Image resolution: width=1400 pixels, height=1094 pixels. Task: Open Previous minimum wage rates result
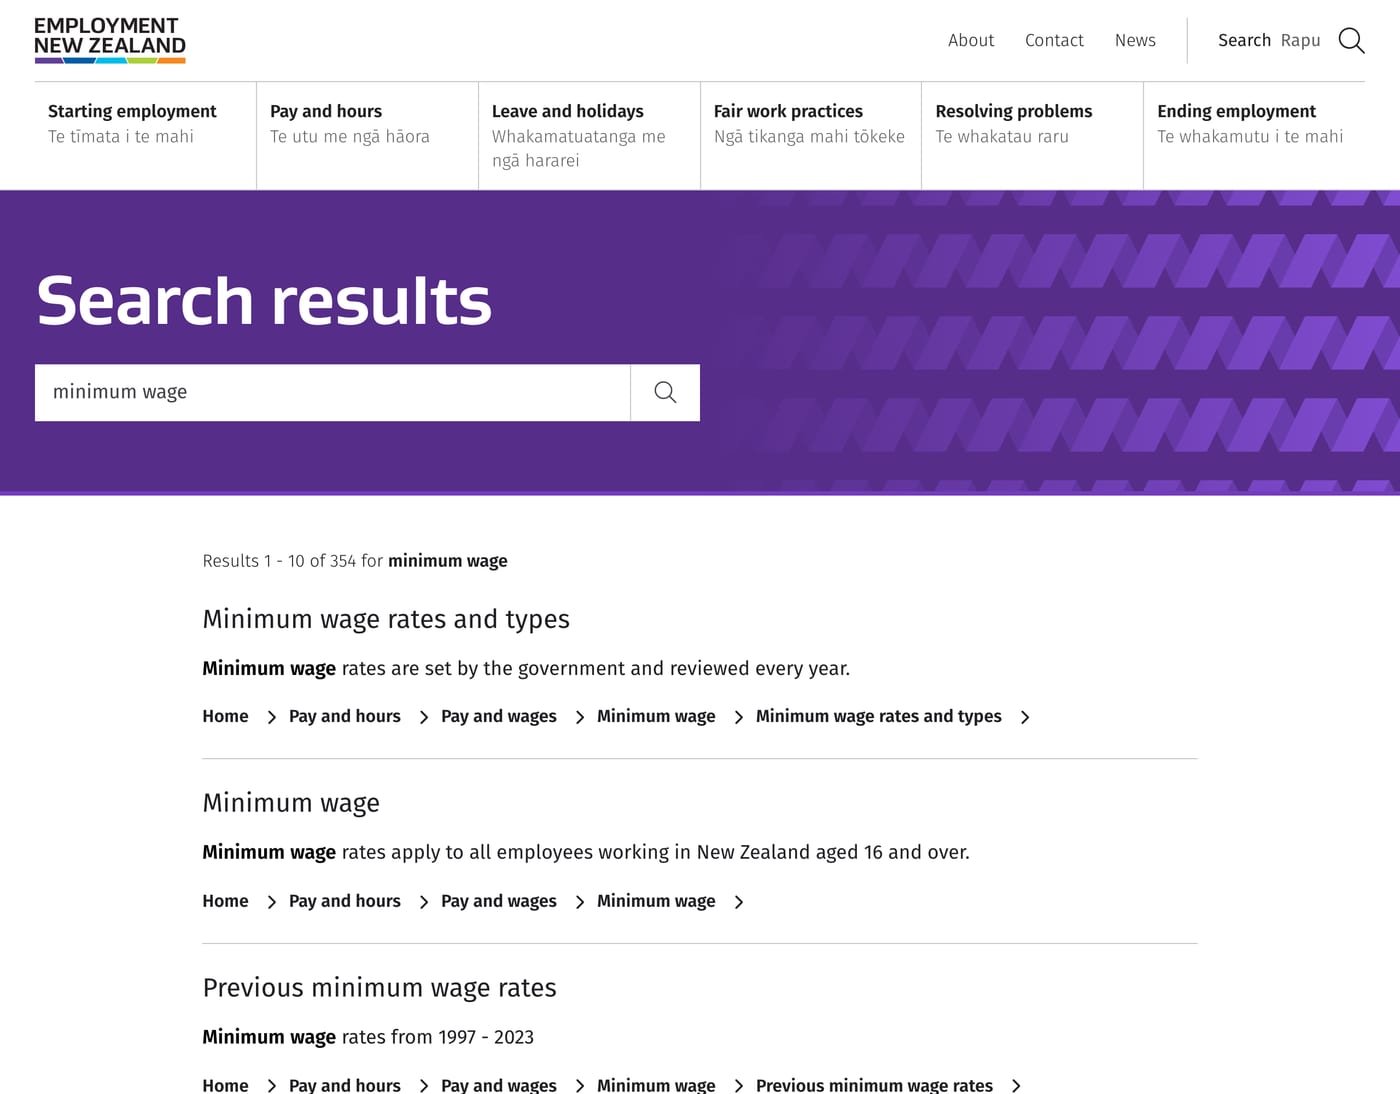click(379, 988)
